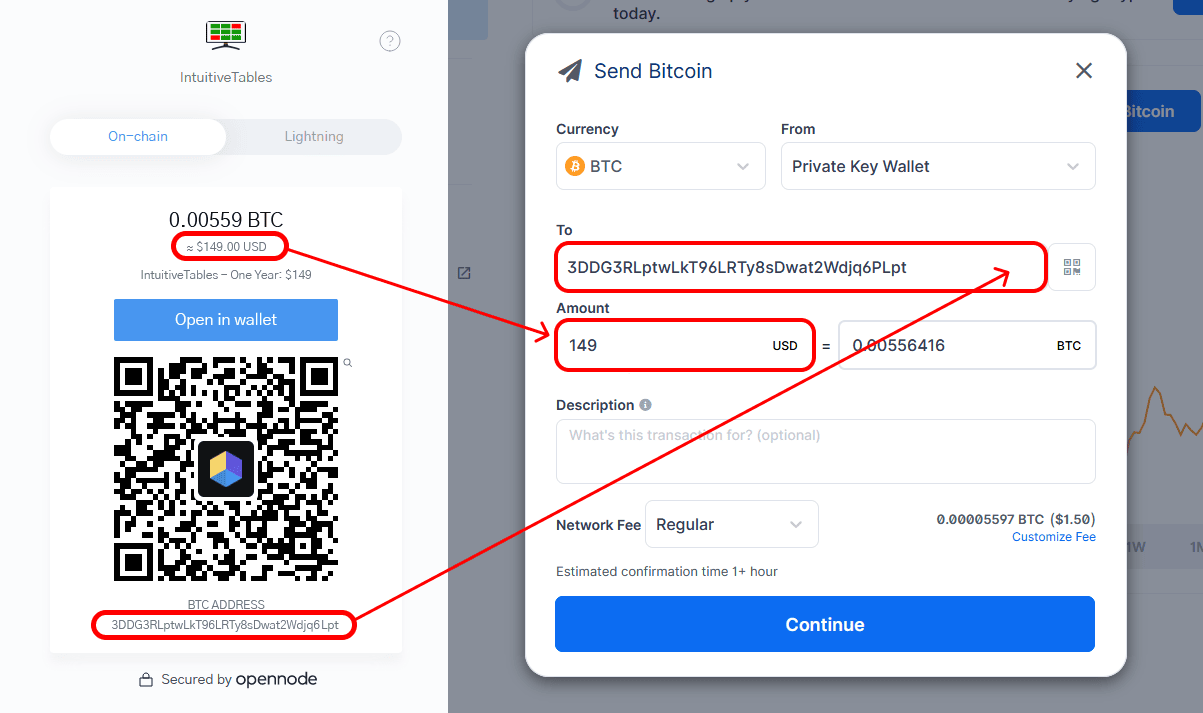Click the Bitcoin currency logo icon
The height and width of the screenshot is (713, 1203).
tap(575, 166)
